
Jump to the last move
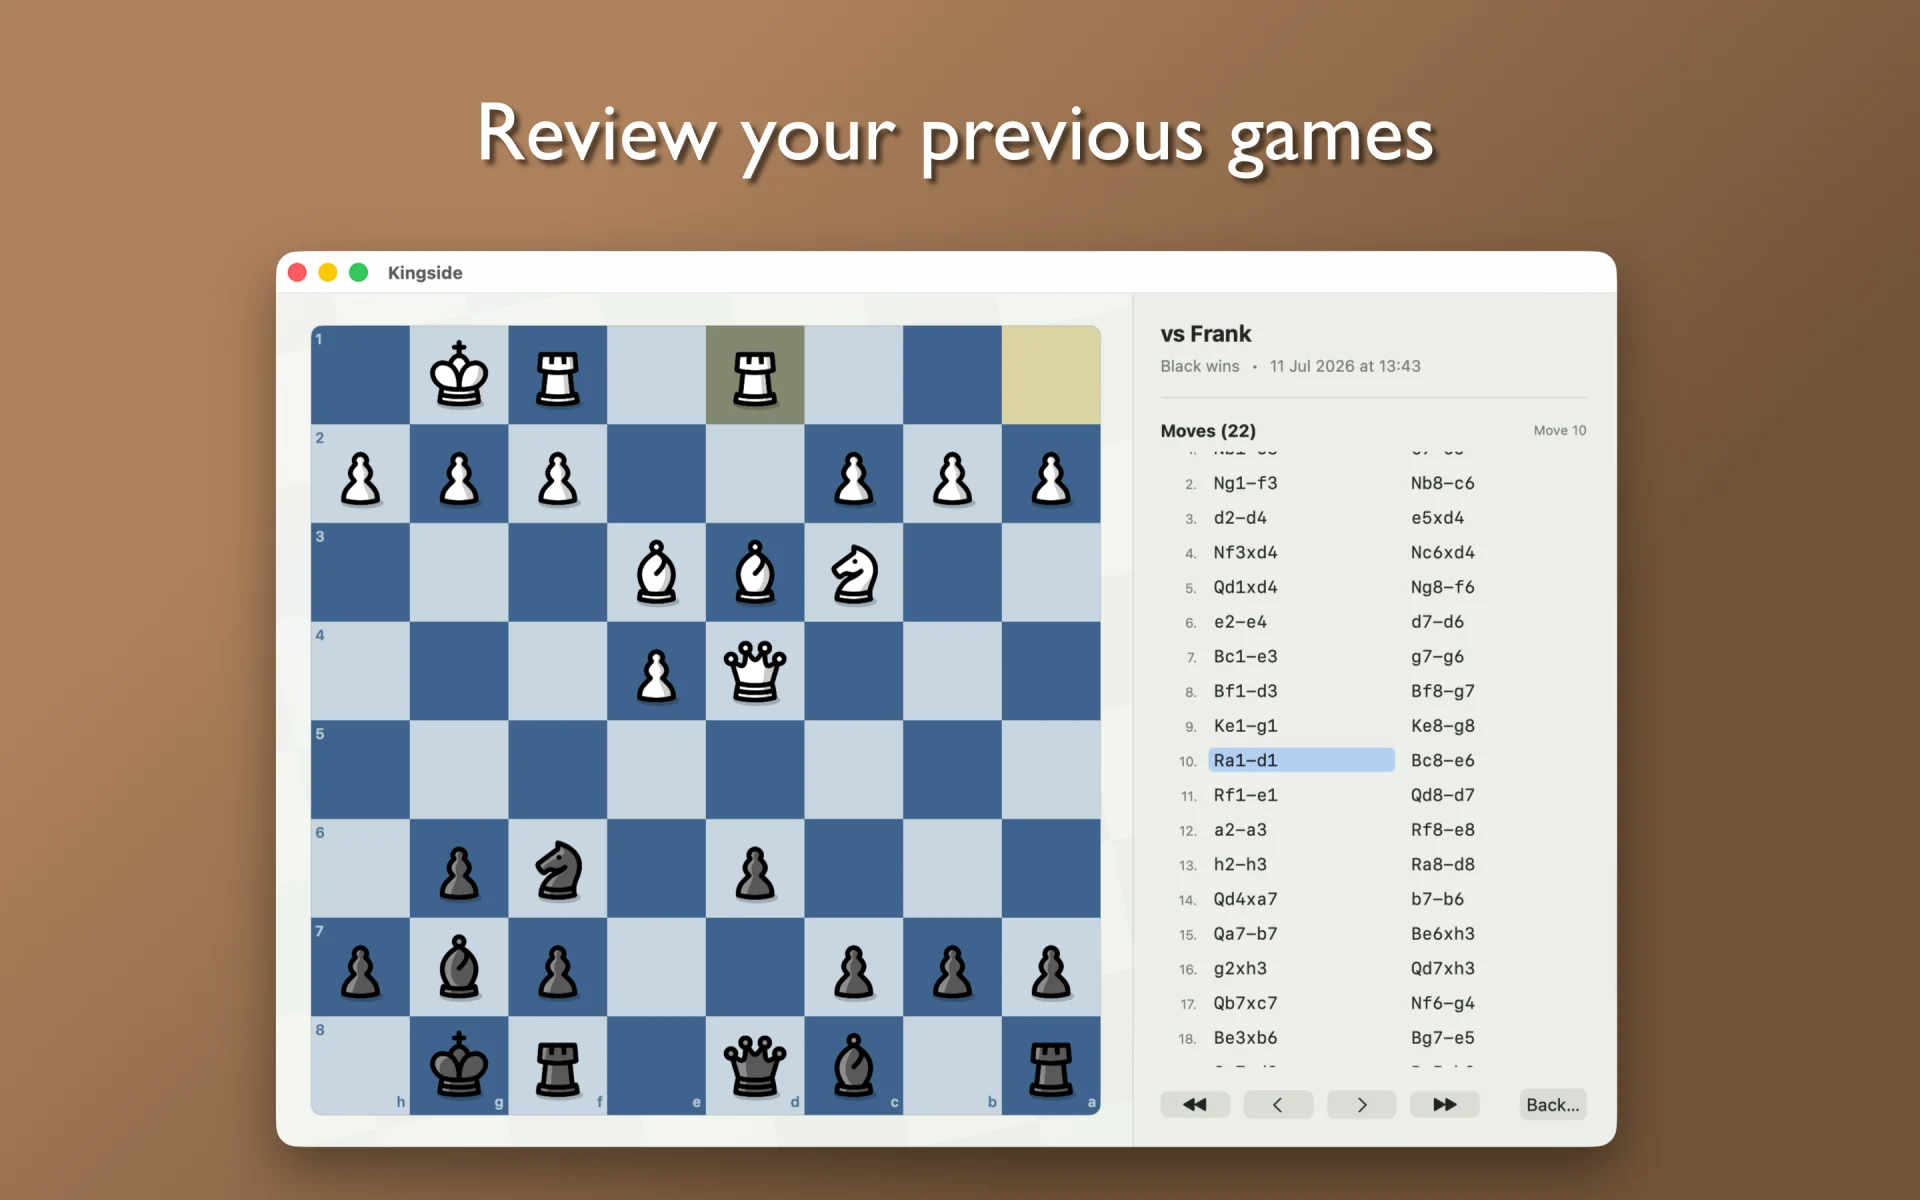(x=1444, y=1104)
